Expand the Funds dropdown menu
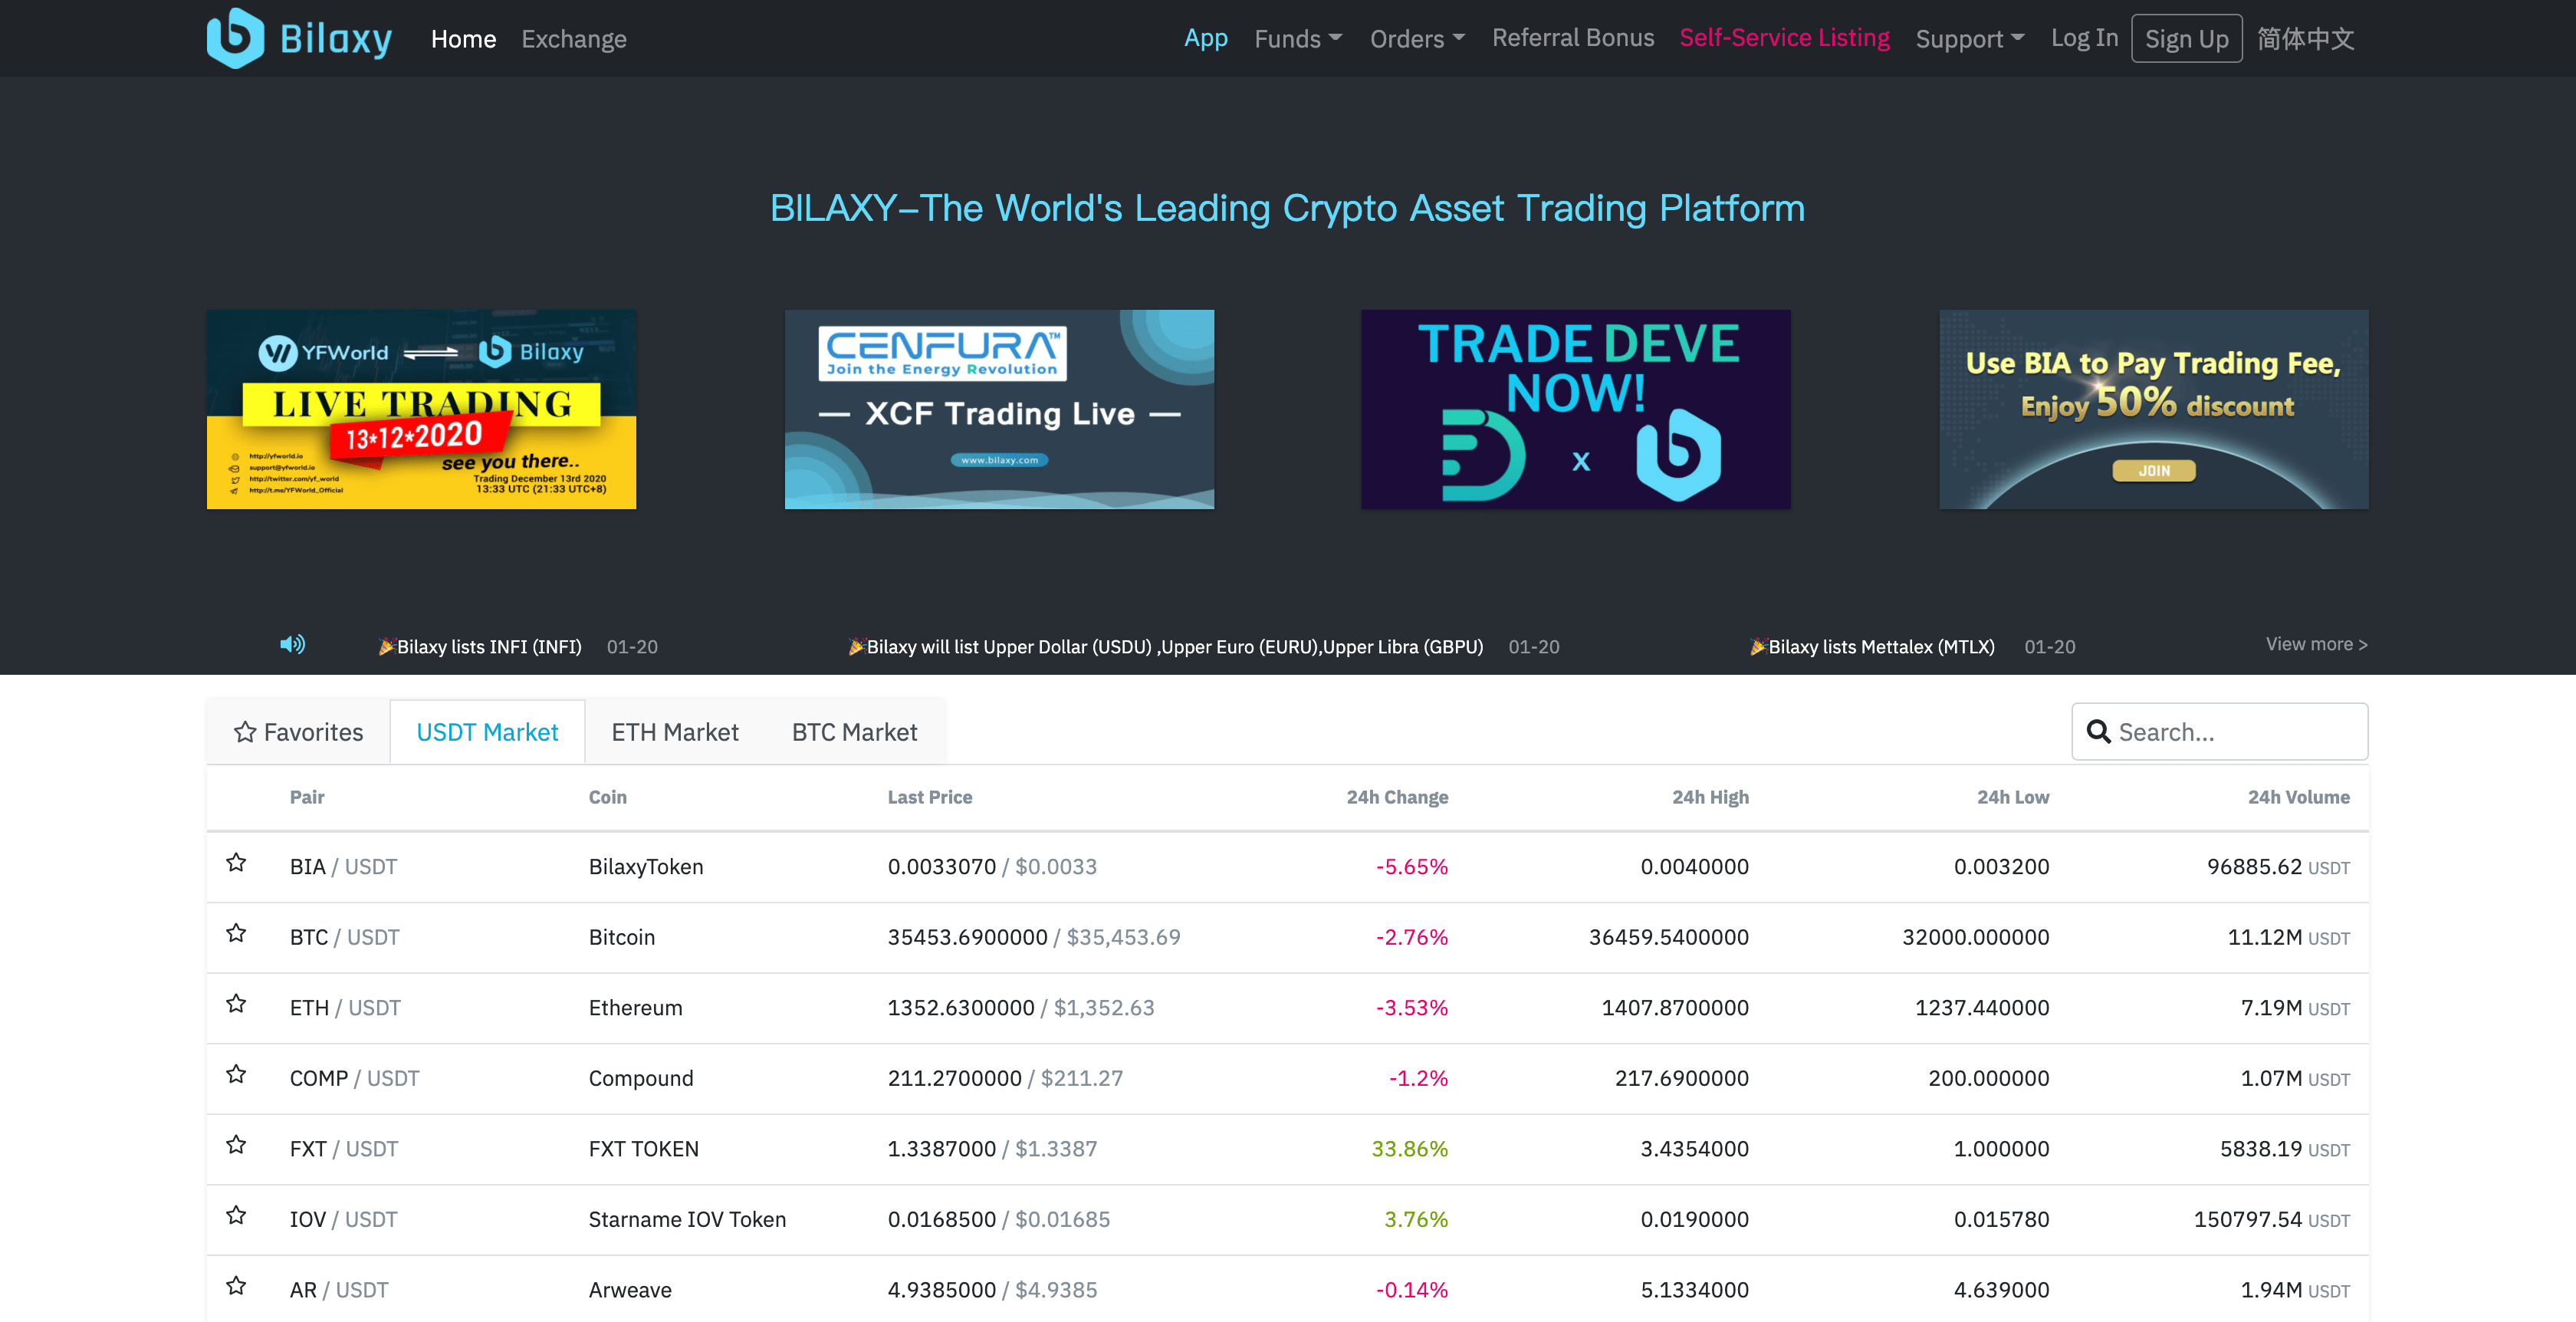Image resolution: width=2576 pixels, height=1322 pixels. (1297, 39)
